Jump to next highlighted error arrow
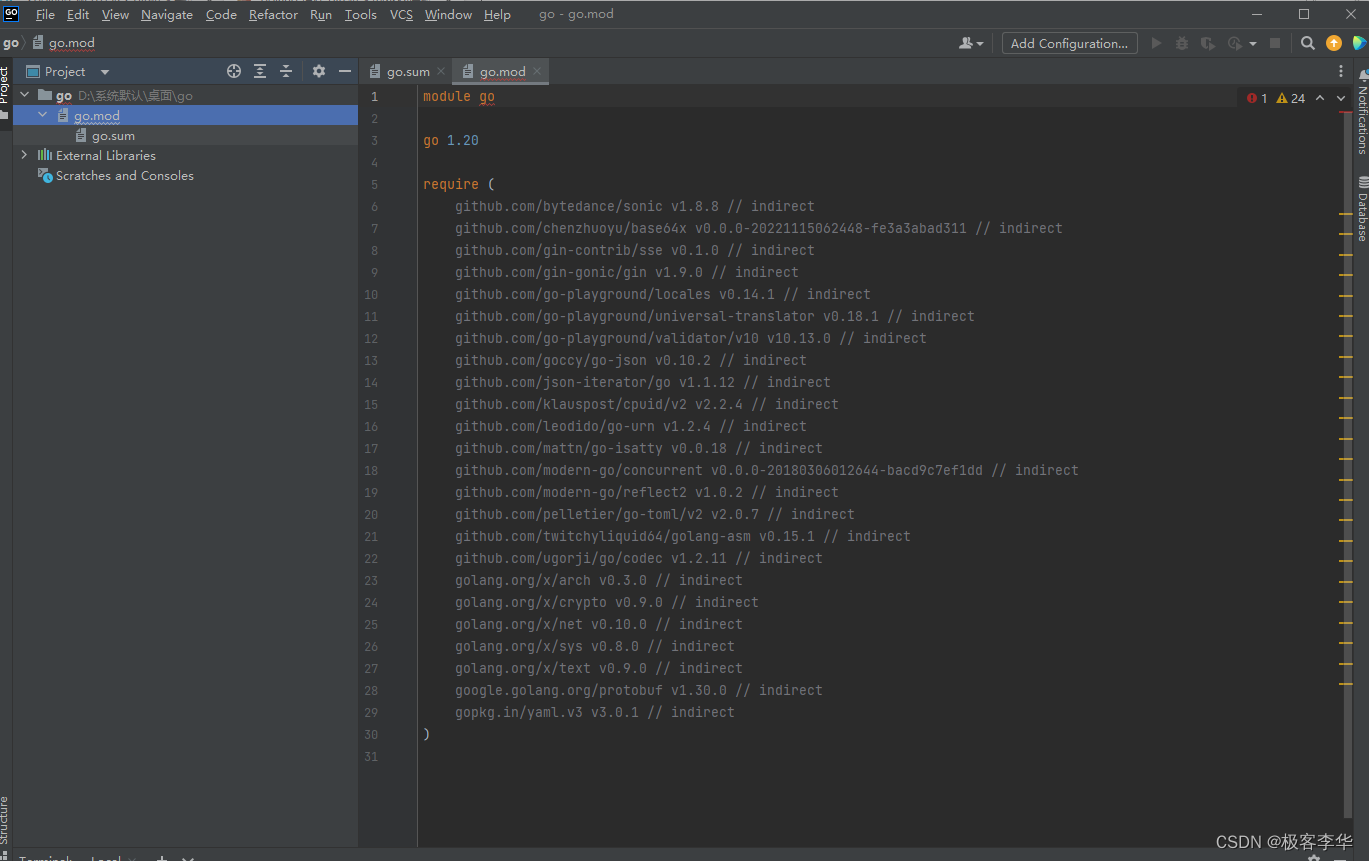Image resolution: width=1369 pixels, height=861 pixels. click(1341, 98)
